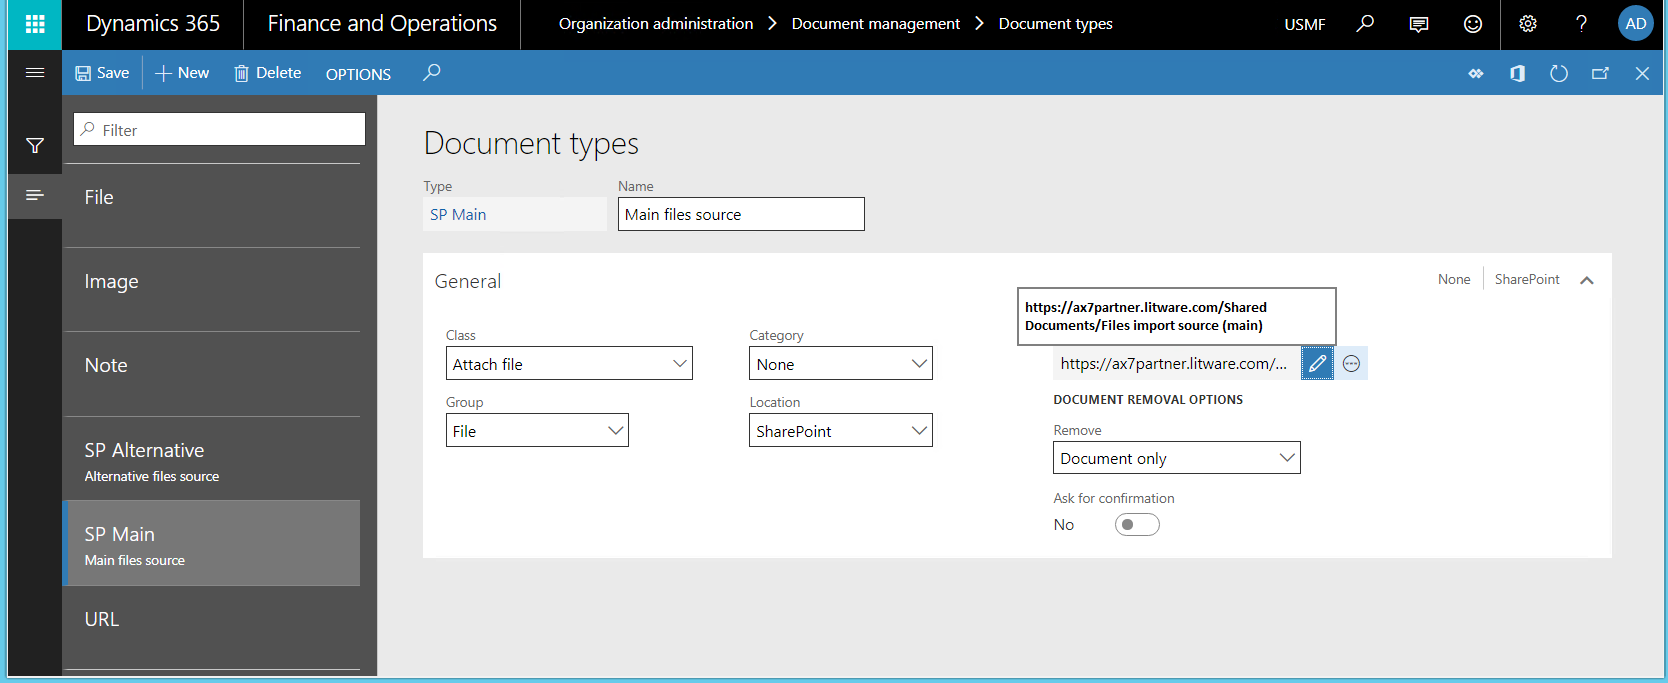This screenshot has width=1668, height=683.
Task: Open form in new window icon
Action: [1601, 74]
